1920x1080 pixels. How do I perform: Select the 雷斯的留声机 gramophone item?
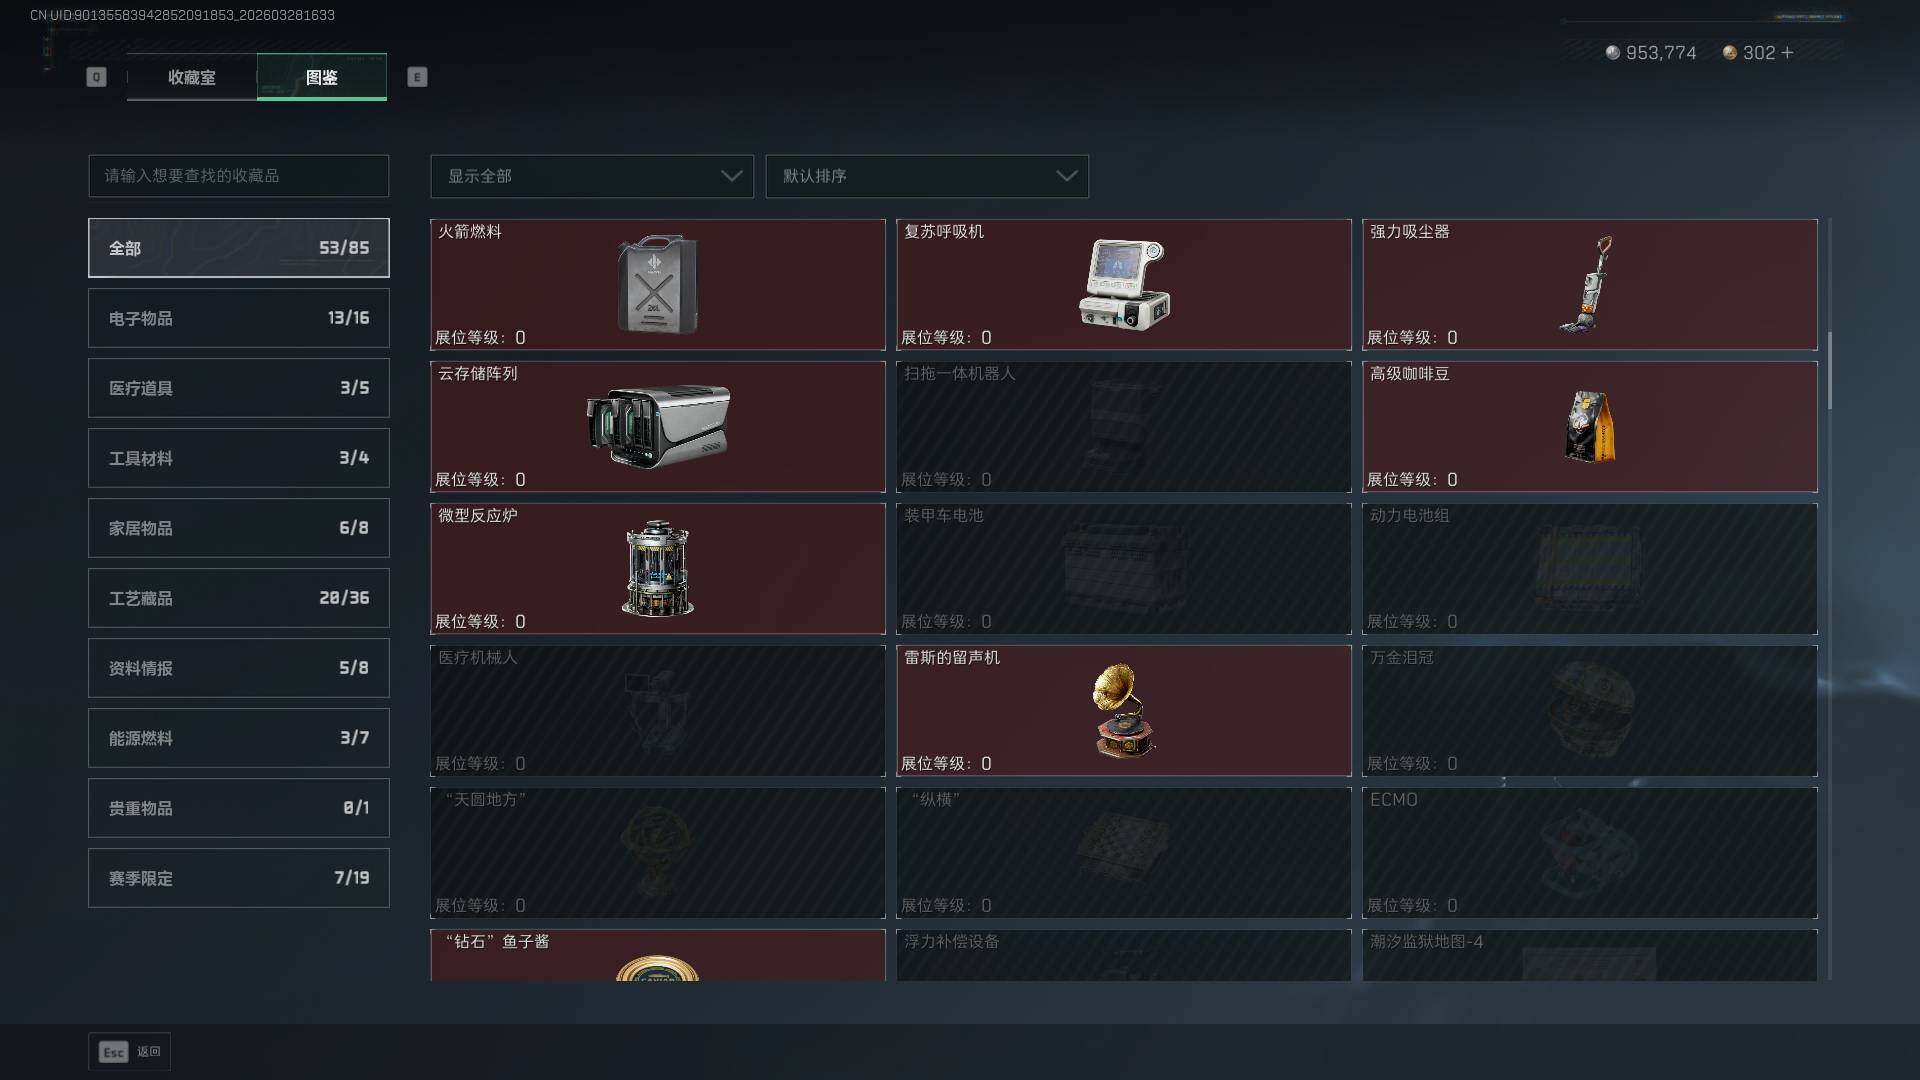coord(1123,710)
